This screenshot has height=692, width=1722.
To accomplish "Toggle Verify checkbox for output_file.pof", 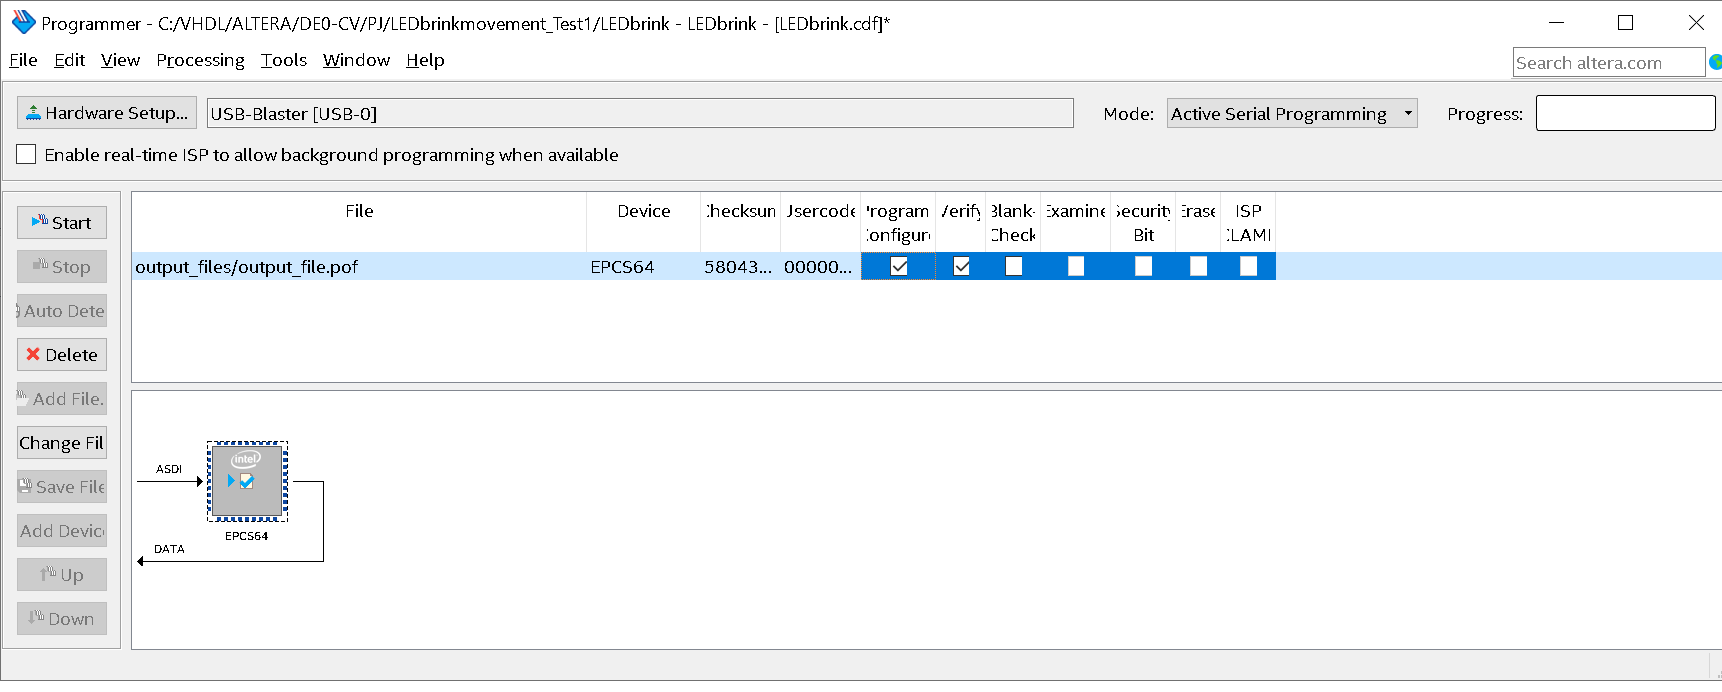I will coord(962,266).
